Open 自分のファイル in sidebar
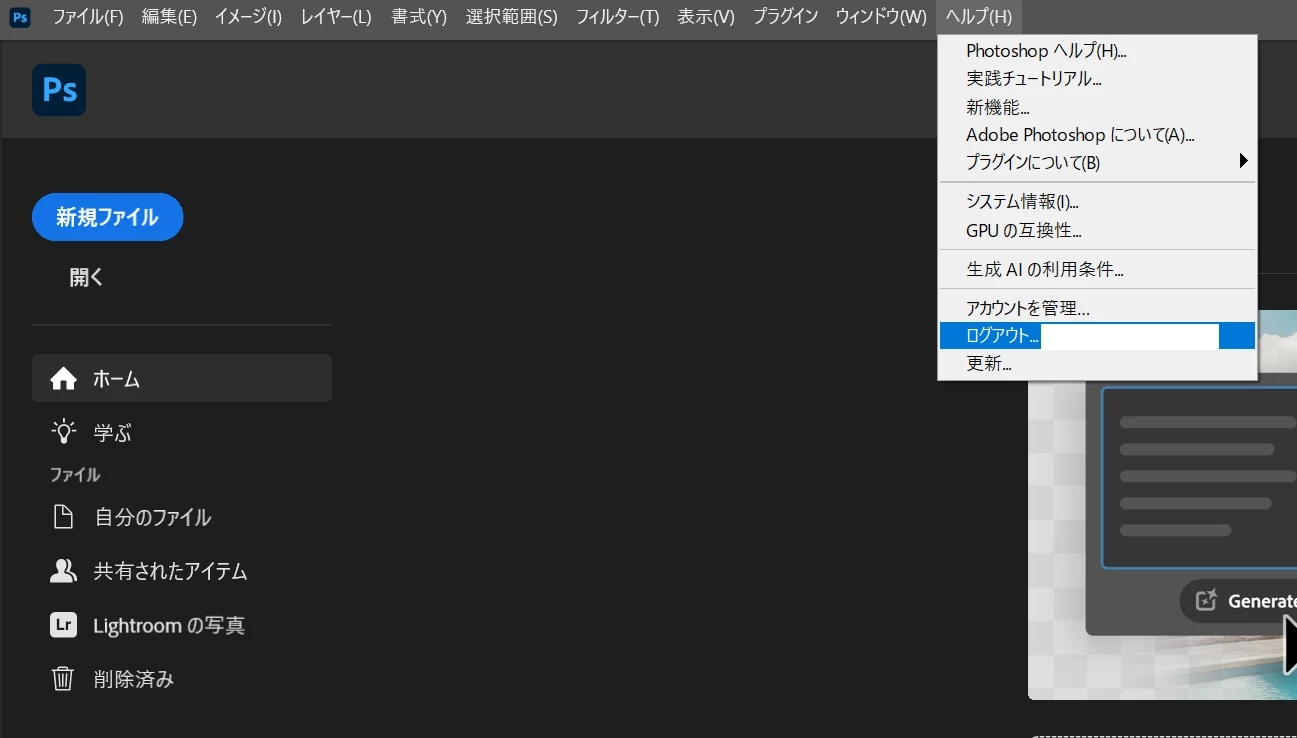The width and height of the screenshot is (1297, 738). (182, 517)
